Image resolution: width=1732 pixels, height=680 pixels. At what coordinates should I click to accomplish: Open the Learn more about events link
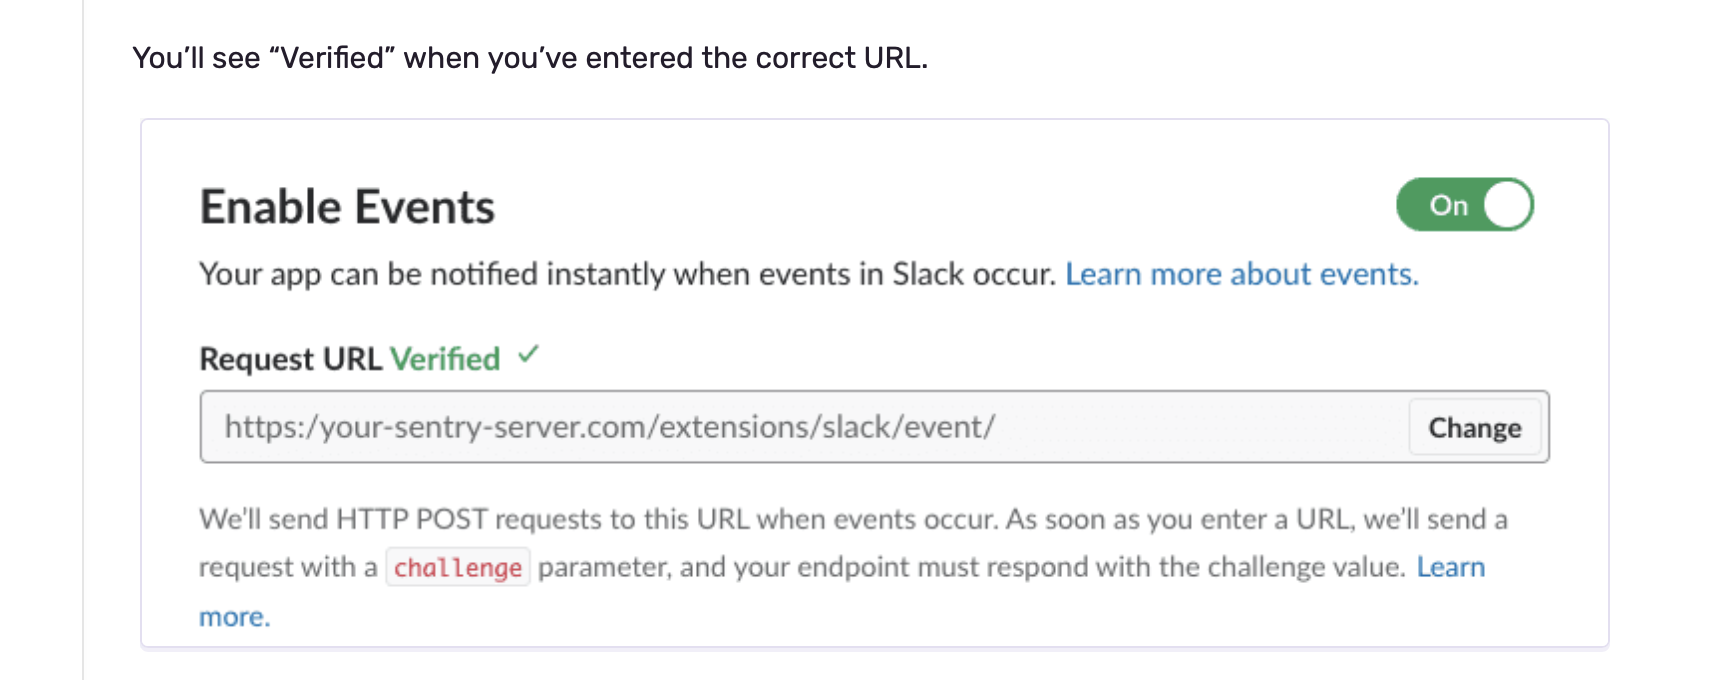1241,274
